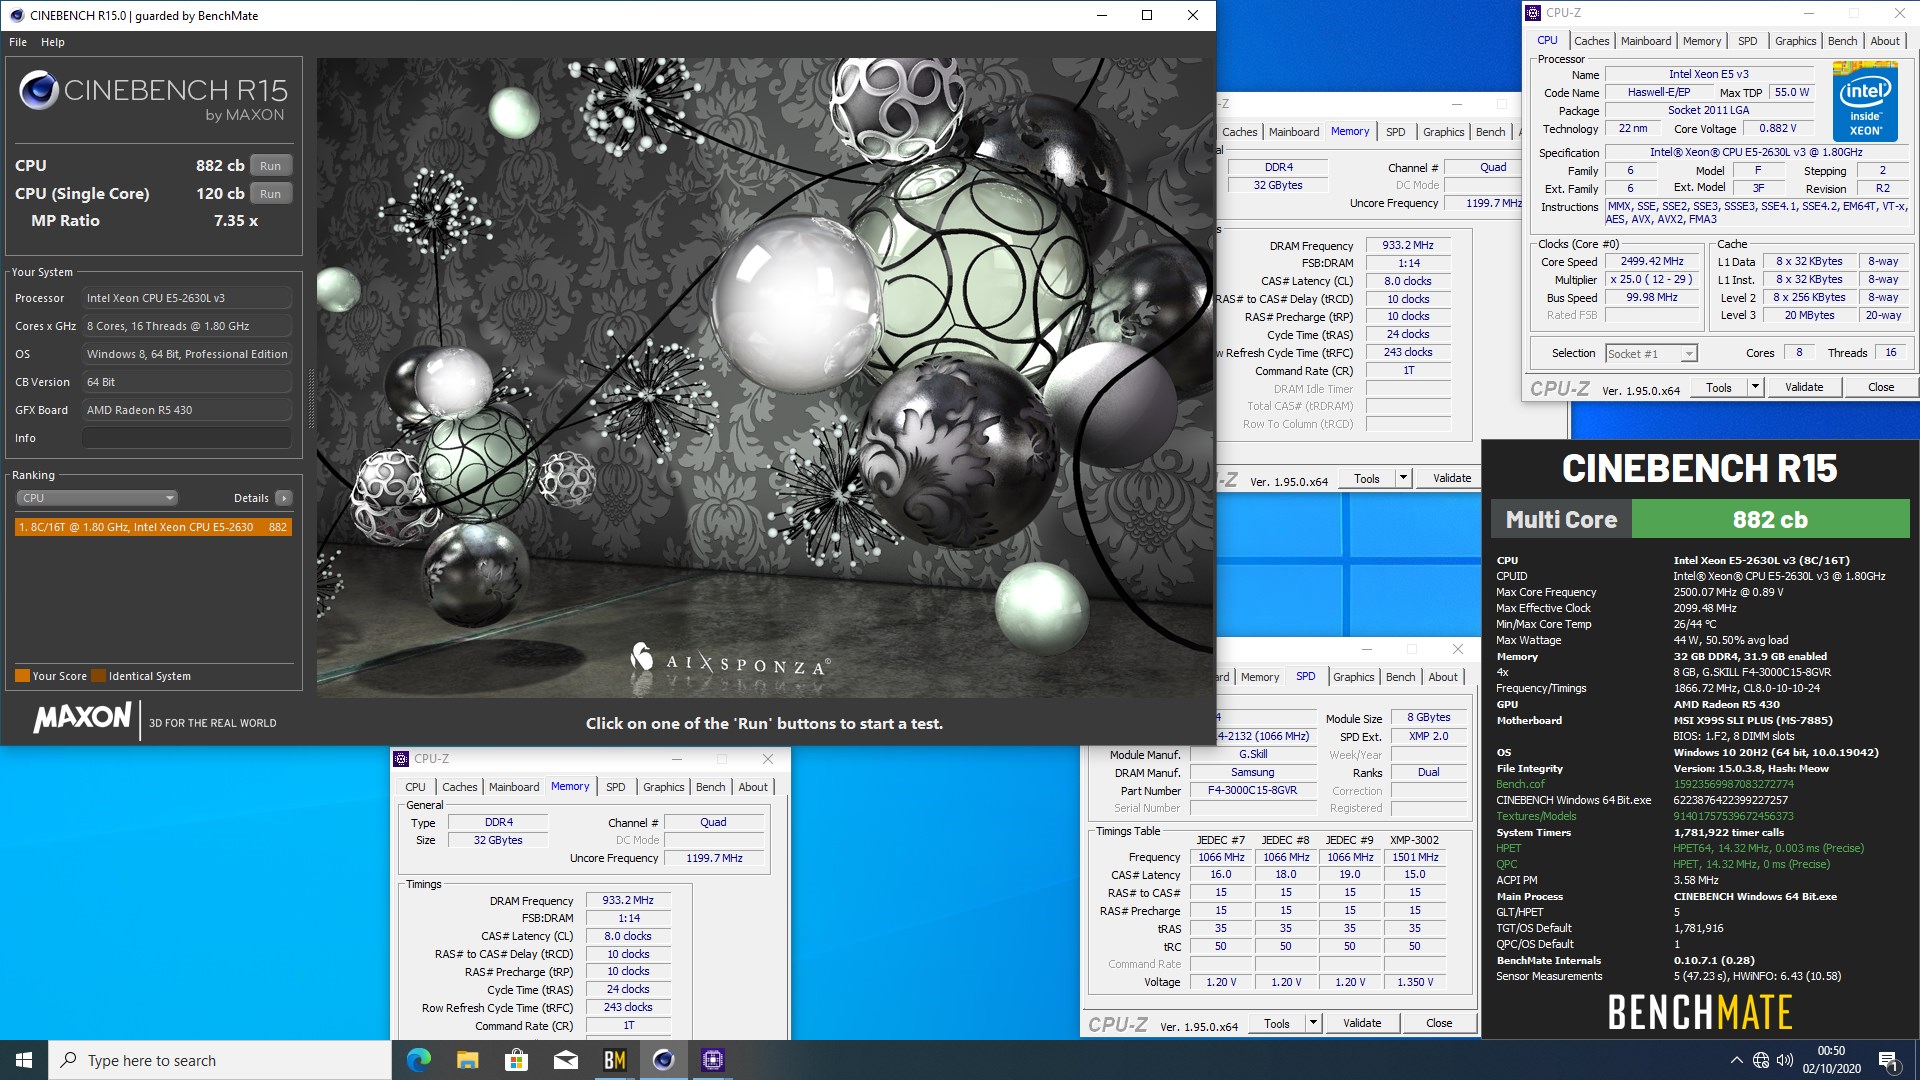1920x1080 pixels.
Task: Click the Cinebench R15 logo icon
Action: (39, 90)
